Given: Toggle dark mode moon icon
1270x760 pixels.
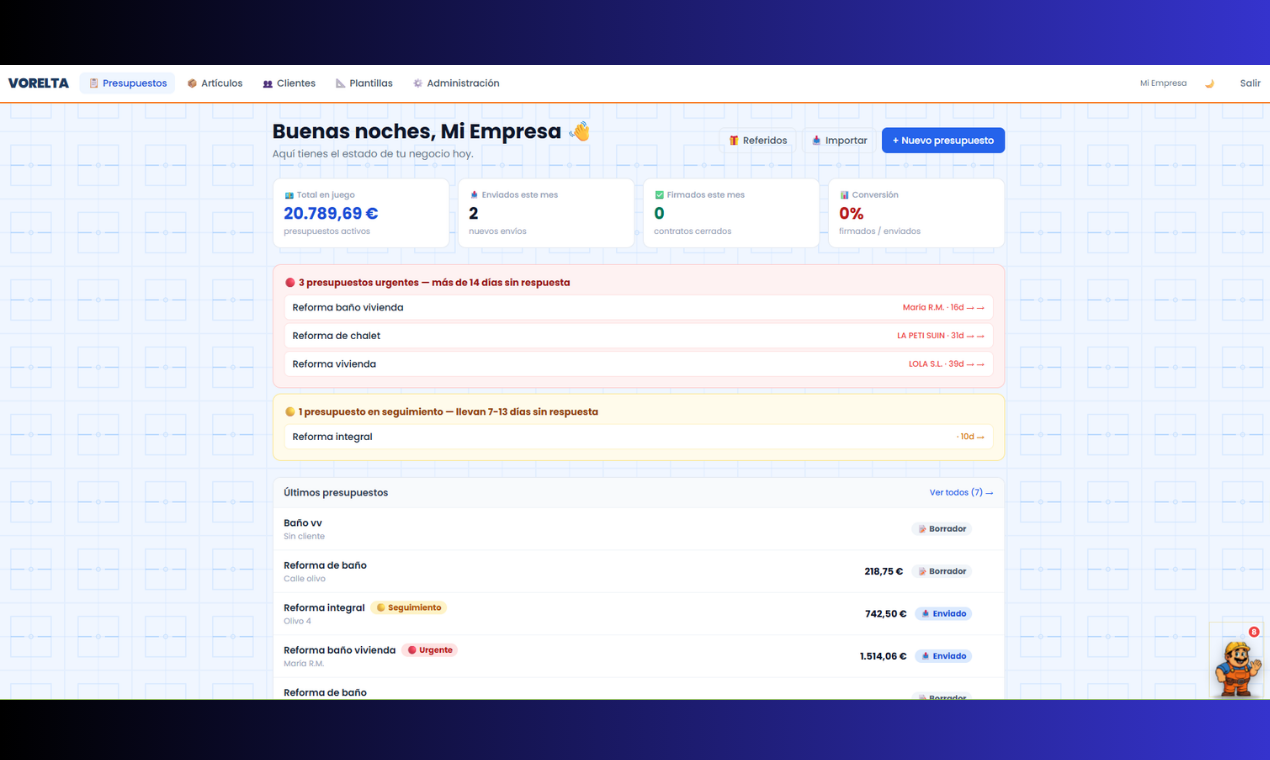Looking at the screenshot, I should pyautogui.click(x=1209, y=84).
